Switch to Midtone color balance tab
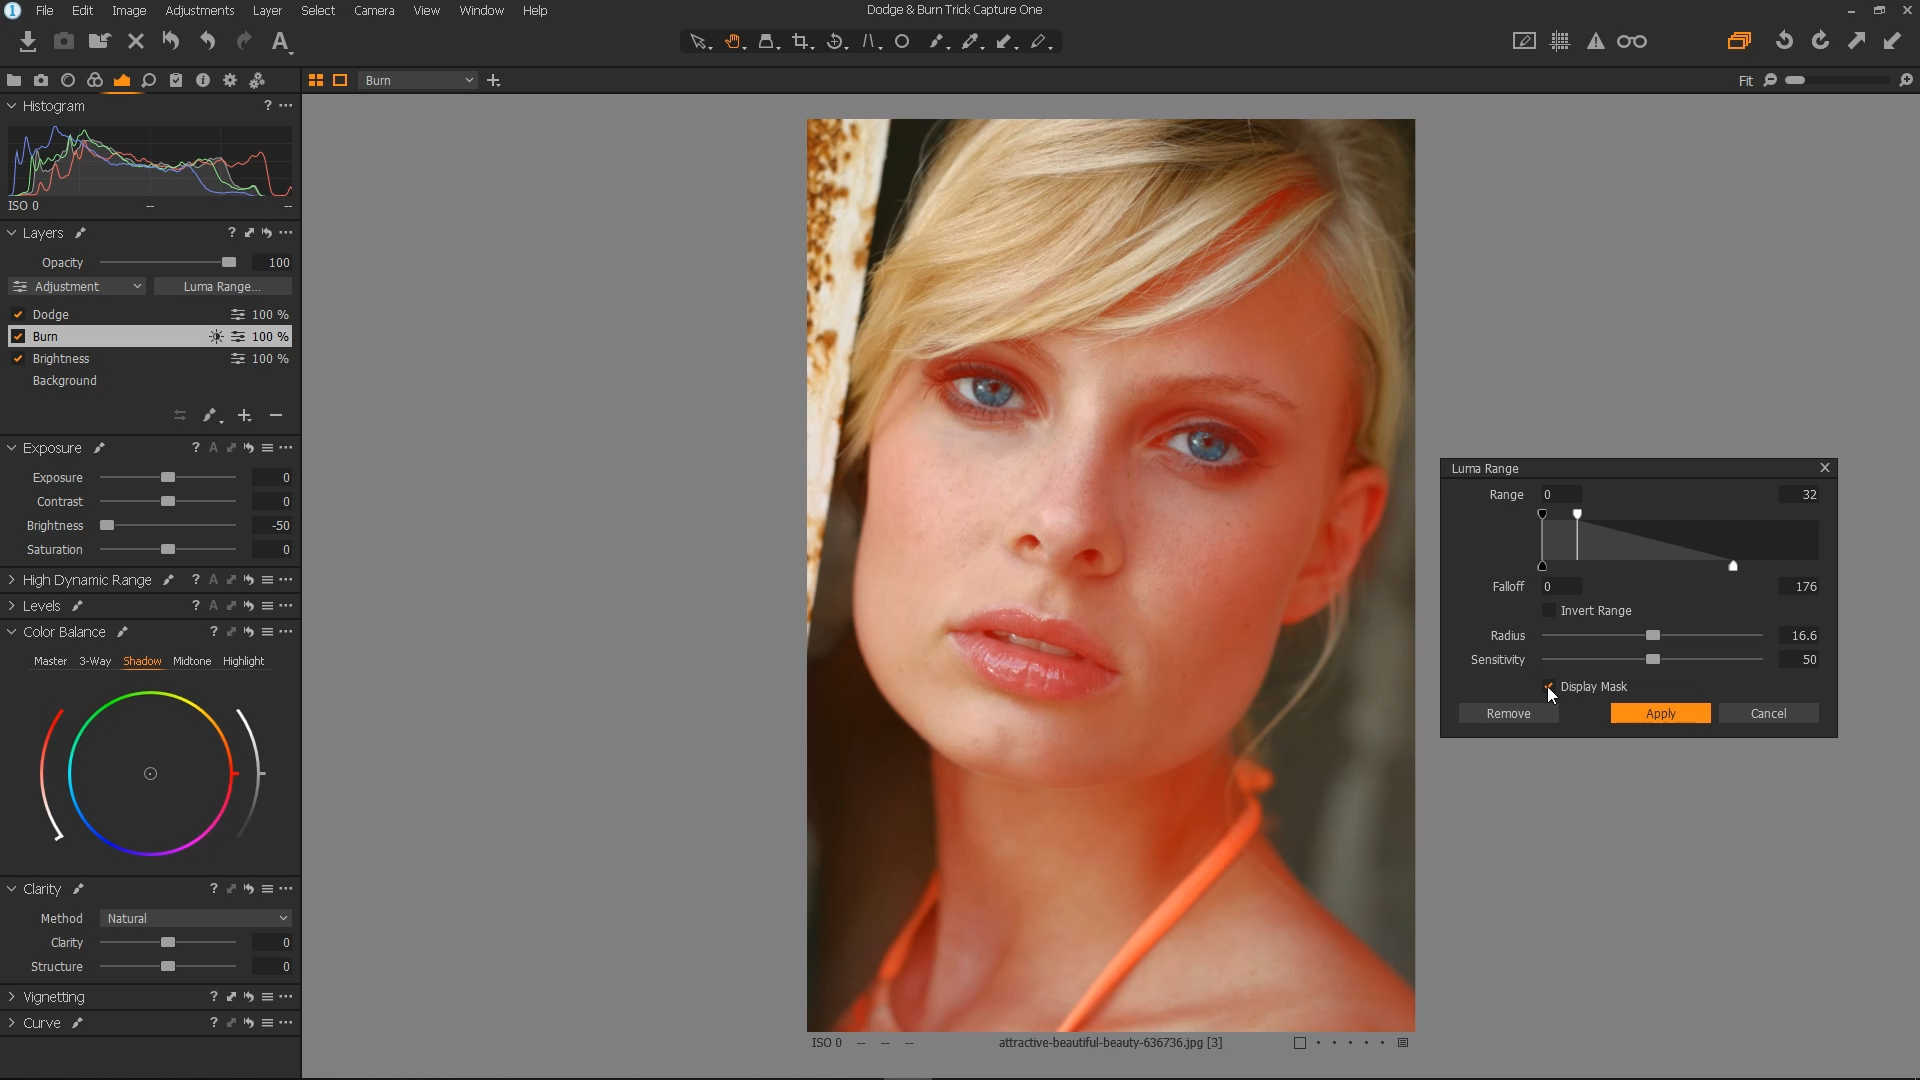 click(191, 661)
